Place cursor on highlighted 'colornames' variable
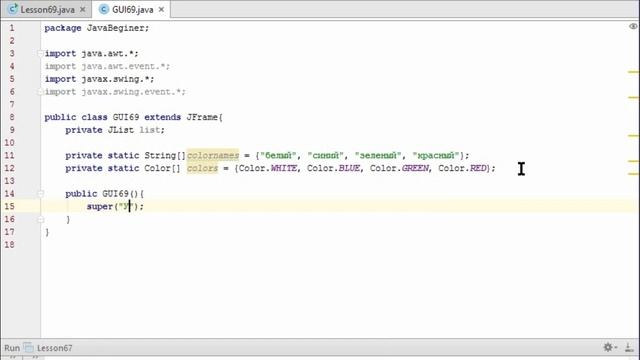The image size is (640, 360). 213,156
